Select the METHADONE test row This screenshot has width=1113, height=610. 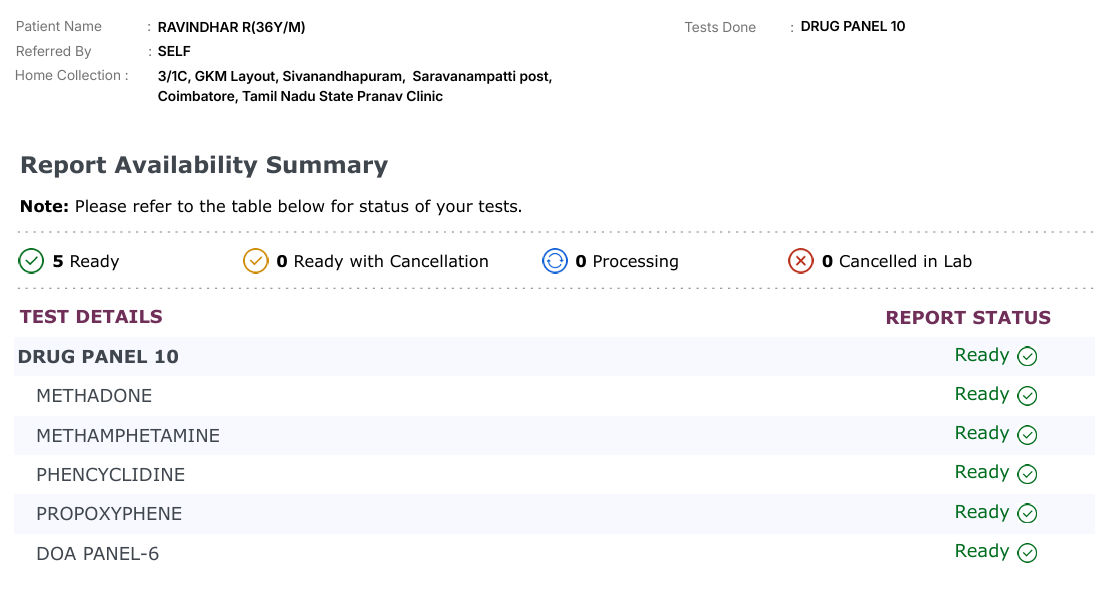tap(94, 396)
